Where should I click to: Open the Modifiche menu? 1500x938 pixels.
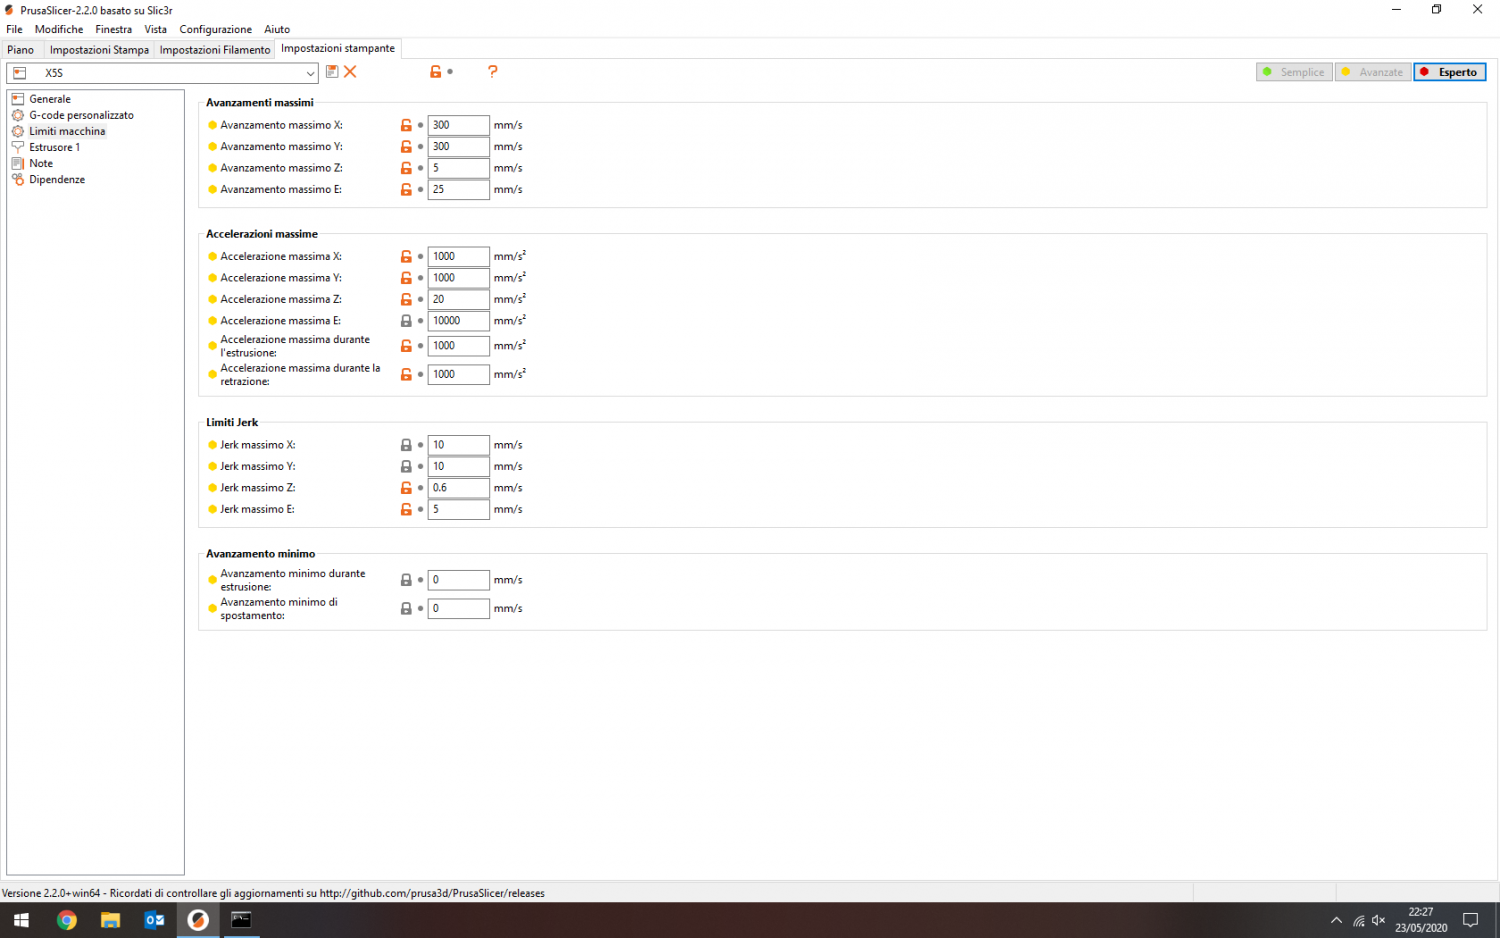point(59,29)
